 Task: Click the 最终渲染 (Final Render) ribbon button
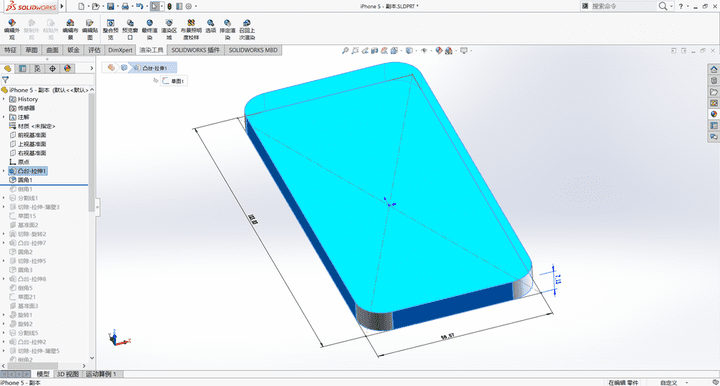pyautogui.click(x=150, y=30)
